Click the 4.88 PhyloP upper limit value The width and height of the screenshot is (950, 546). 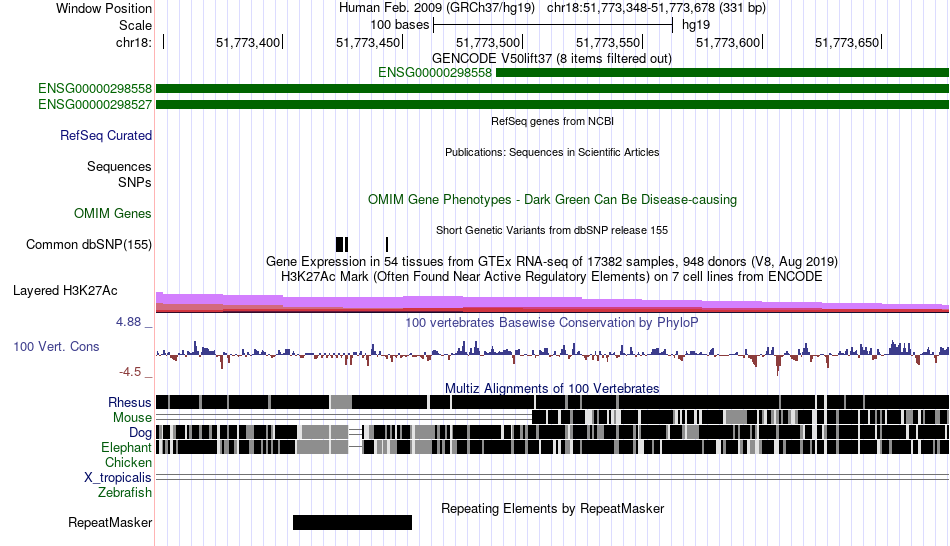(128, 322)
